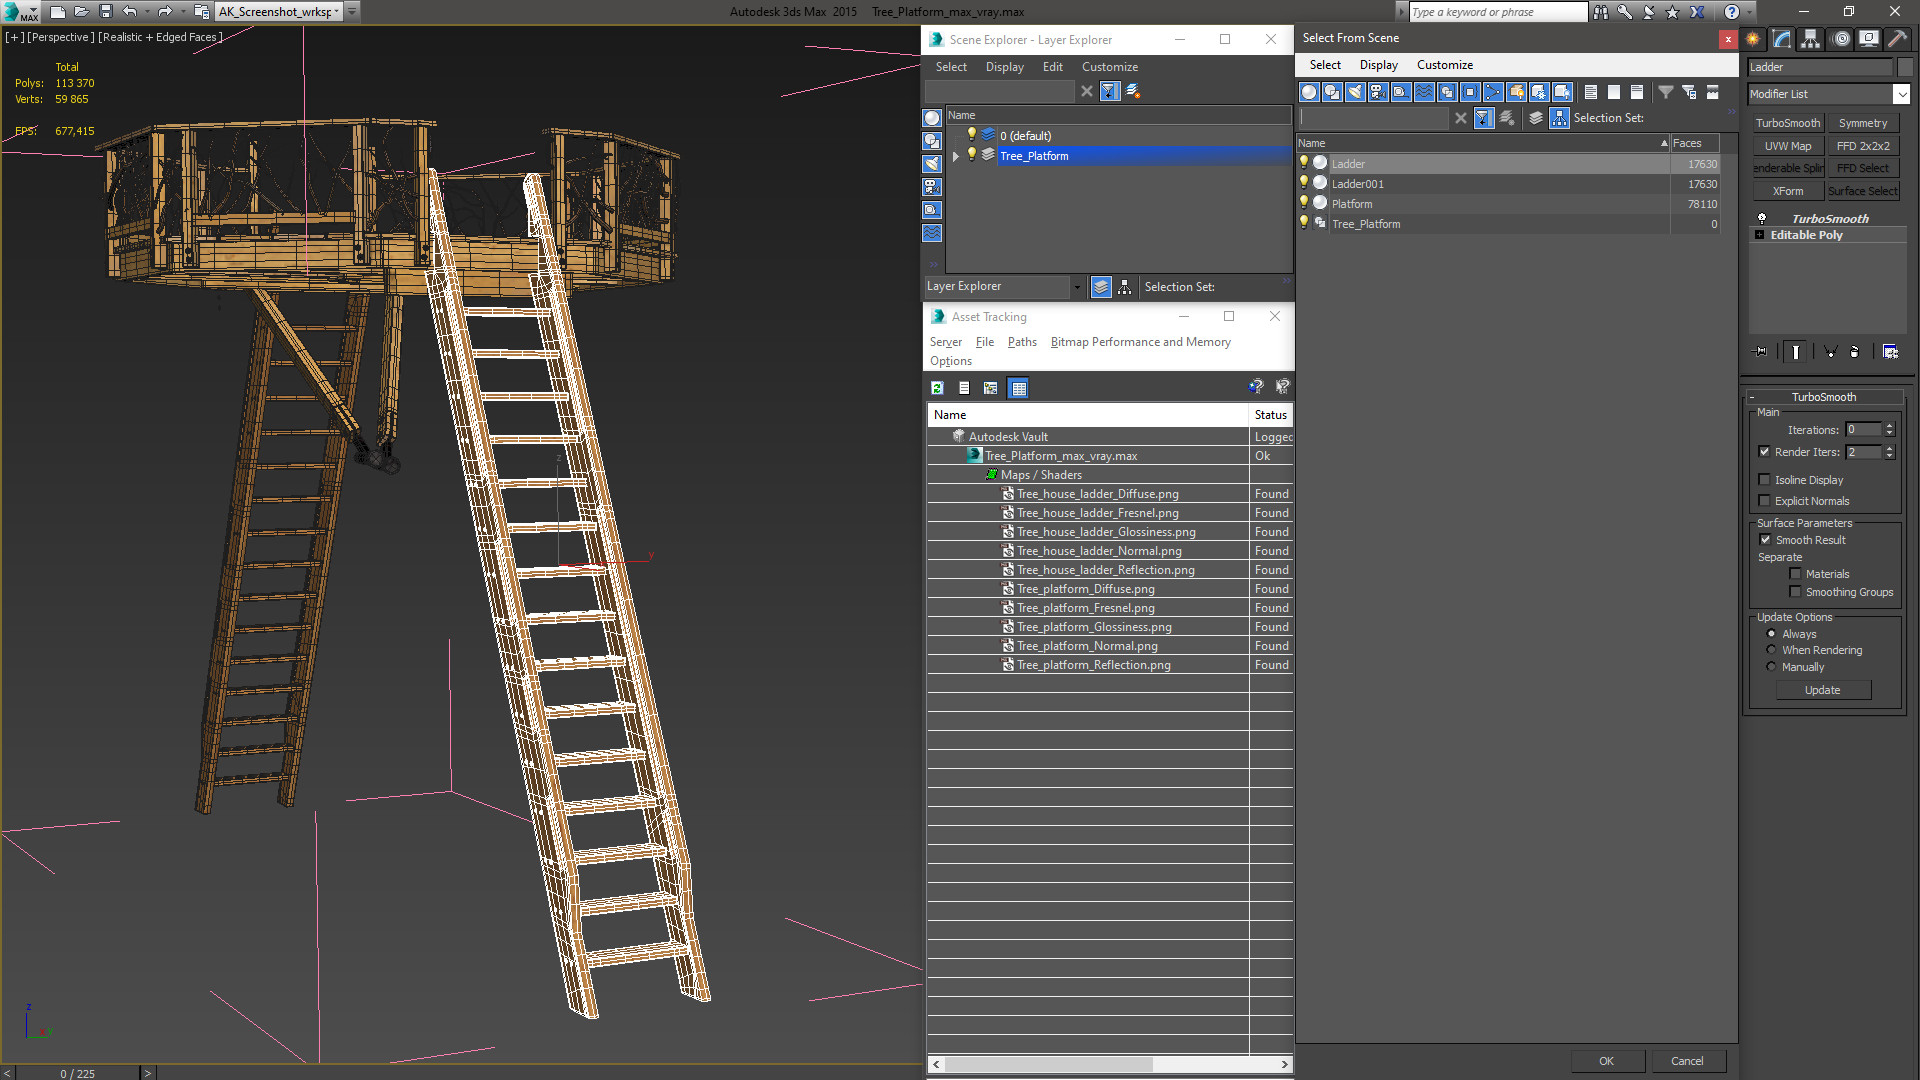Toggle Display Cameras filter in Select From Scene
This screenshot has width=1920, height=1080.
[x=1378, y=92]
